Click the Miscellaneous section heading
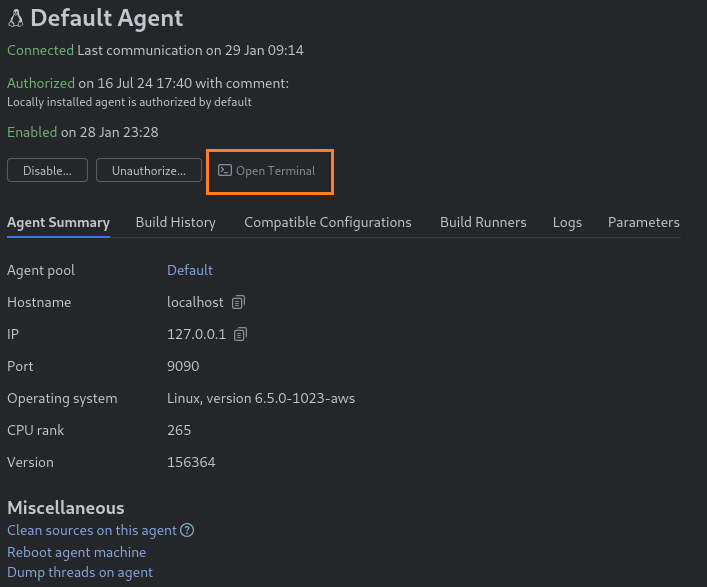Viewport: 707px width, 587px height. coord(66,508)
